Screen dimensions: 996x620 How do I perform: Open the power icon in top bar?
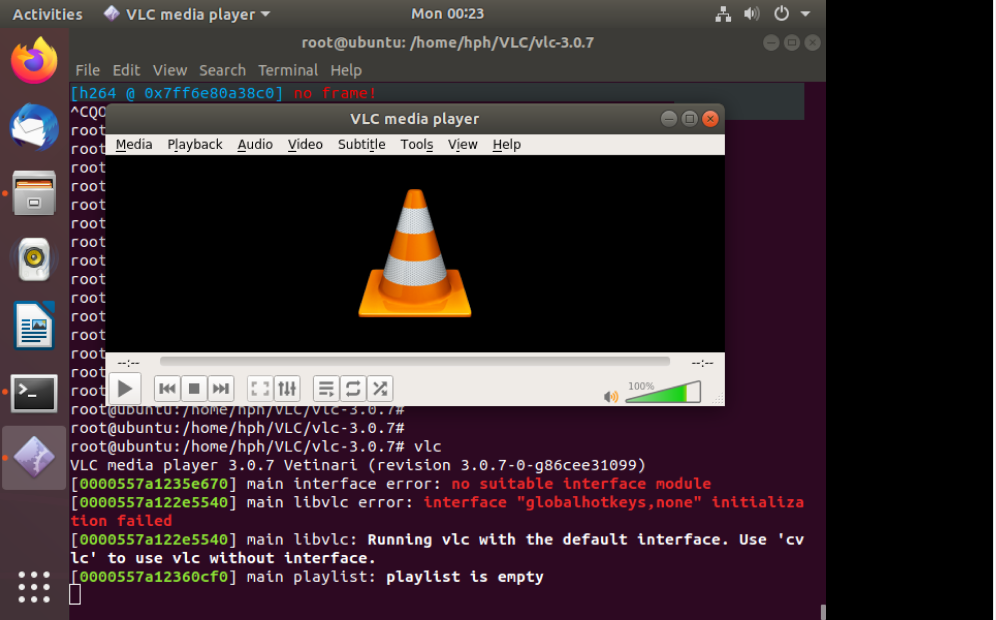781,14
